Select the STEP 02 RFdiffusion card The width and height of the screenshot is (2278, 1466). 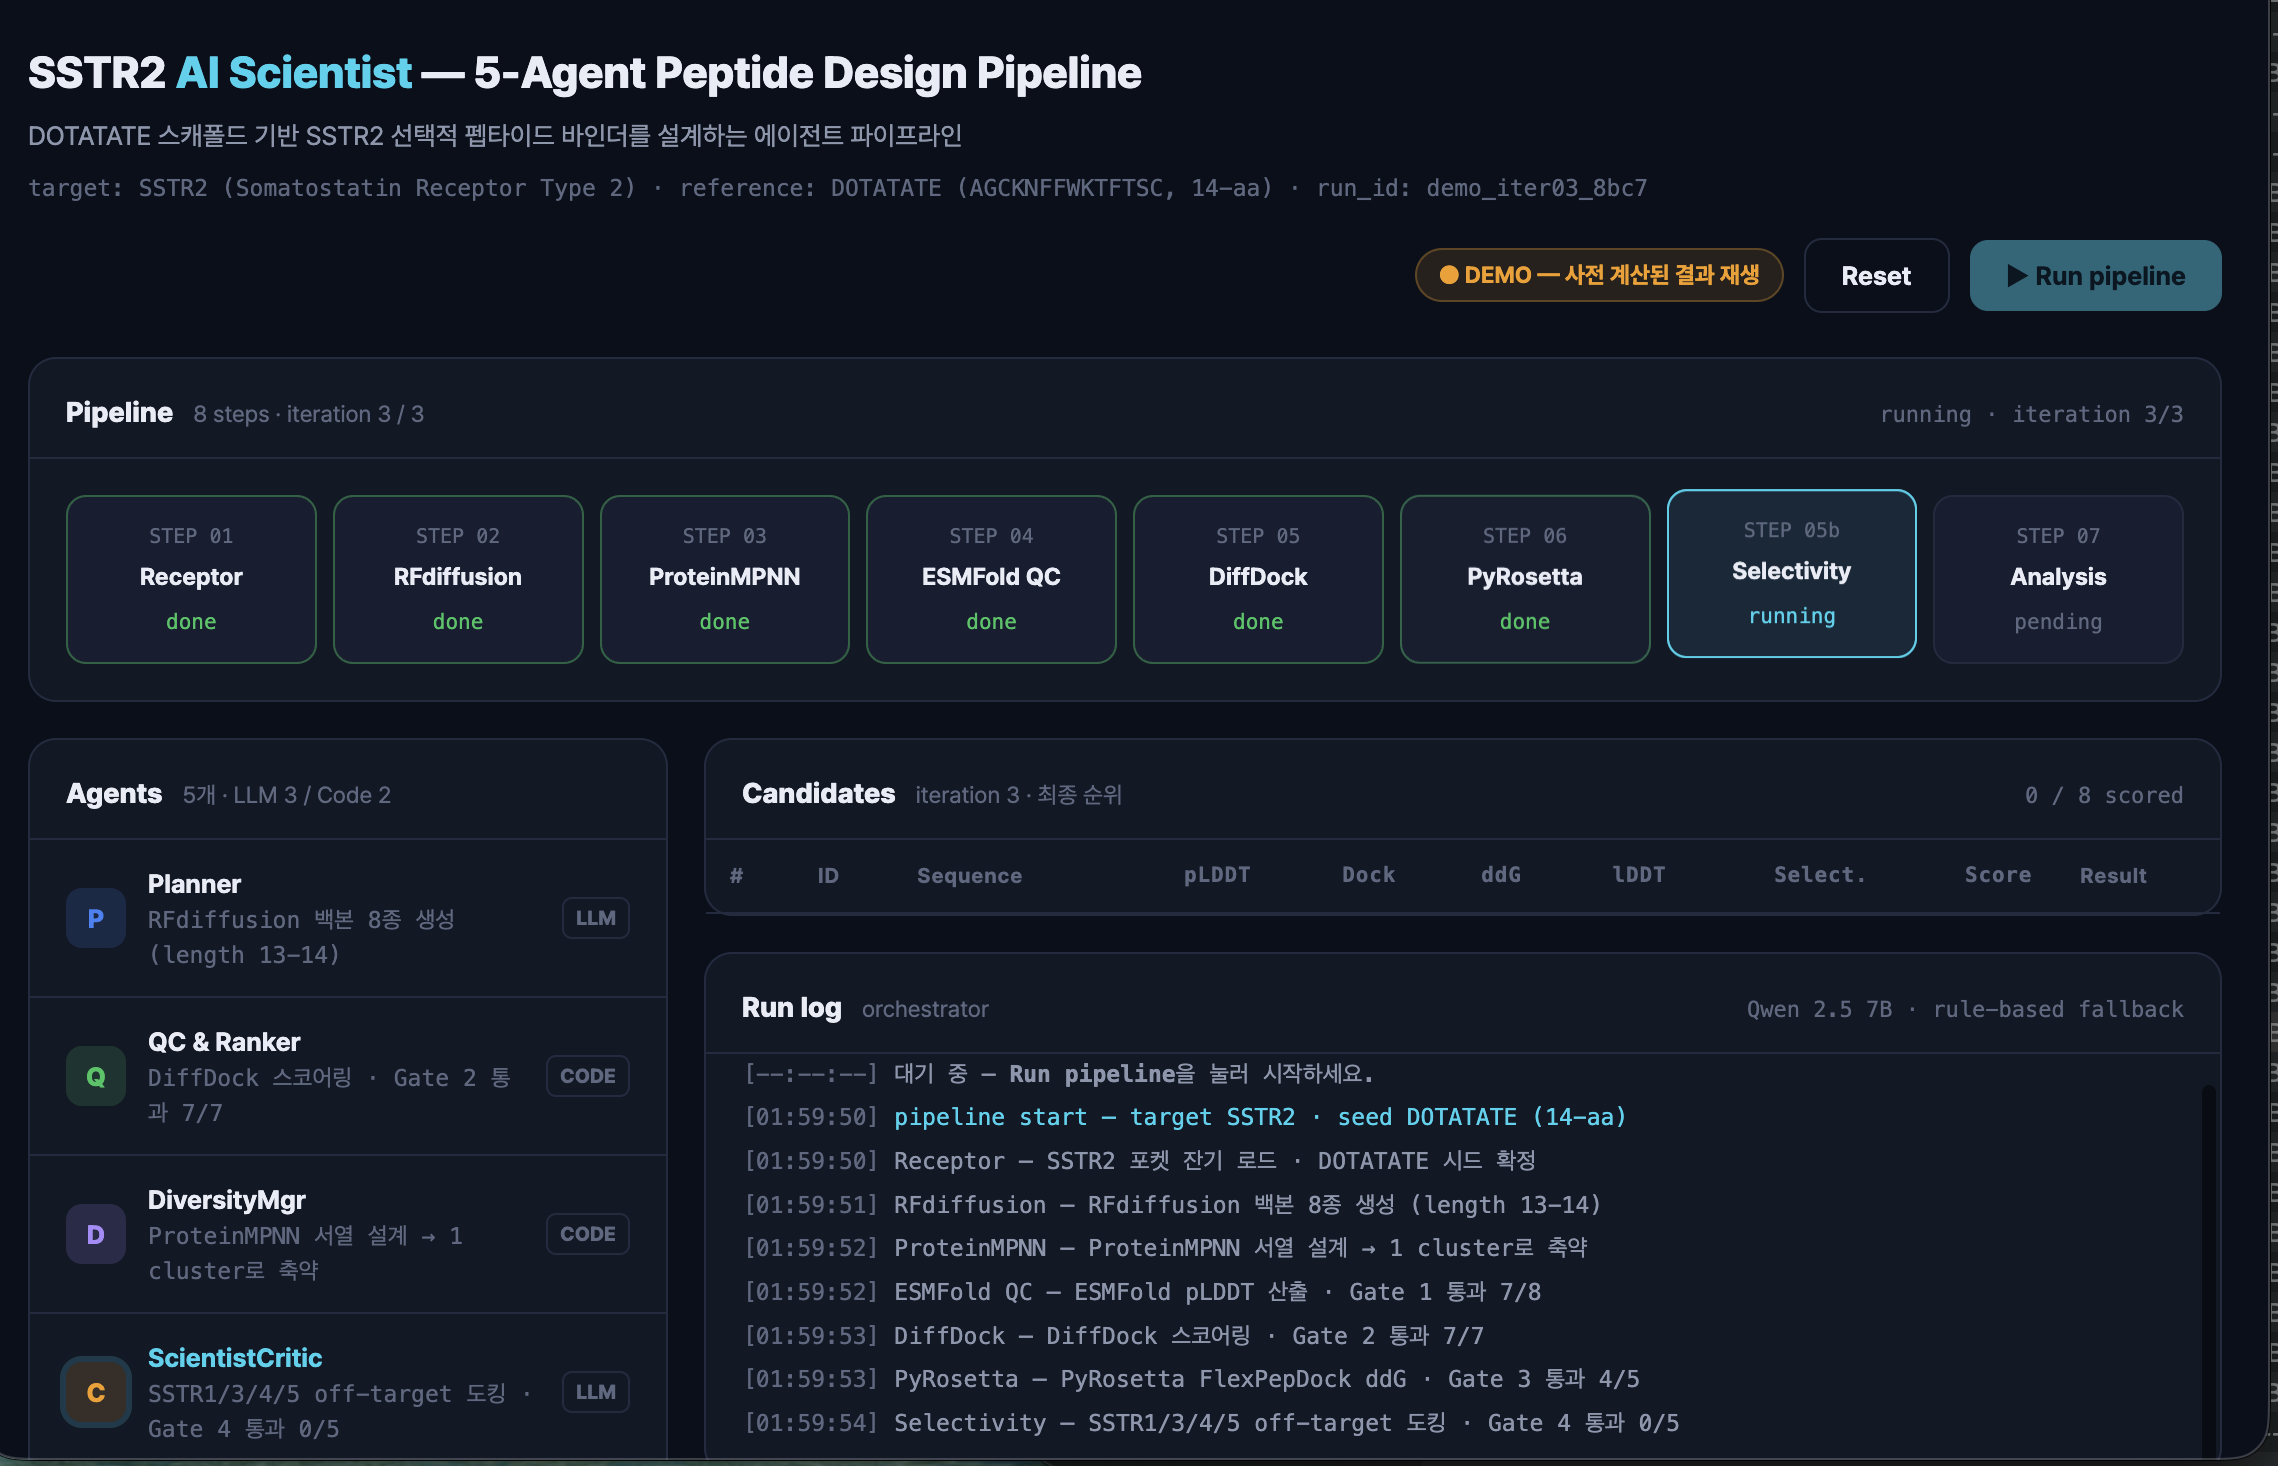[x=458, y=579]
